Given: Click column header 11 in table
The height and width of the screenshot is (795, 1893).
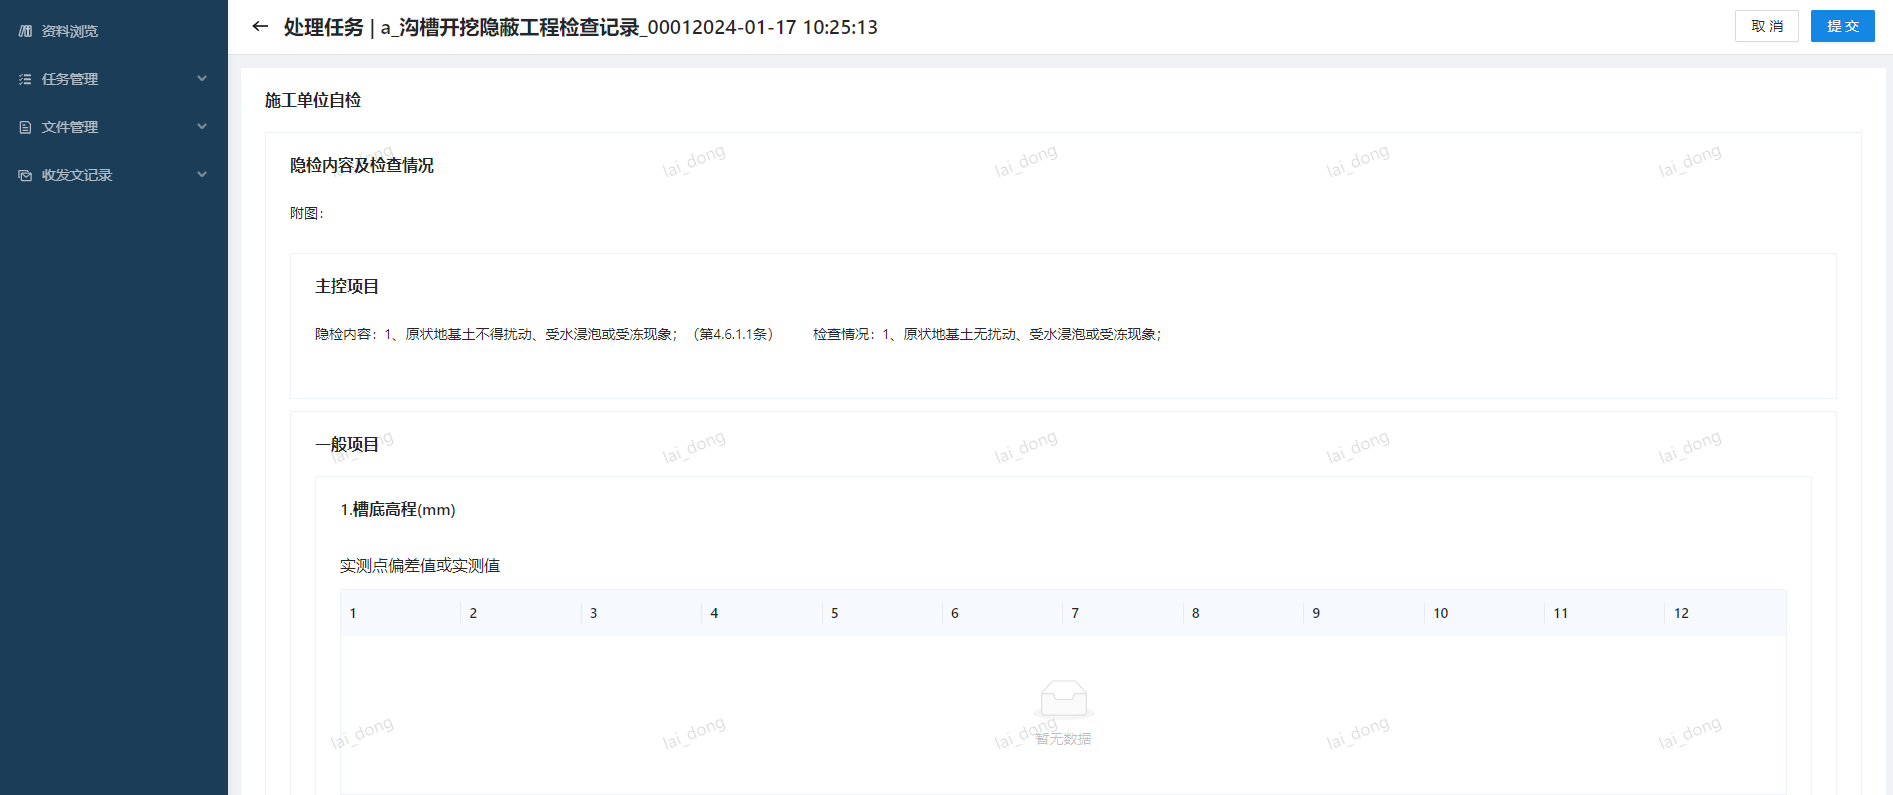Looking at the screenshot, I should 1606,613.
